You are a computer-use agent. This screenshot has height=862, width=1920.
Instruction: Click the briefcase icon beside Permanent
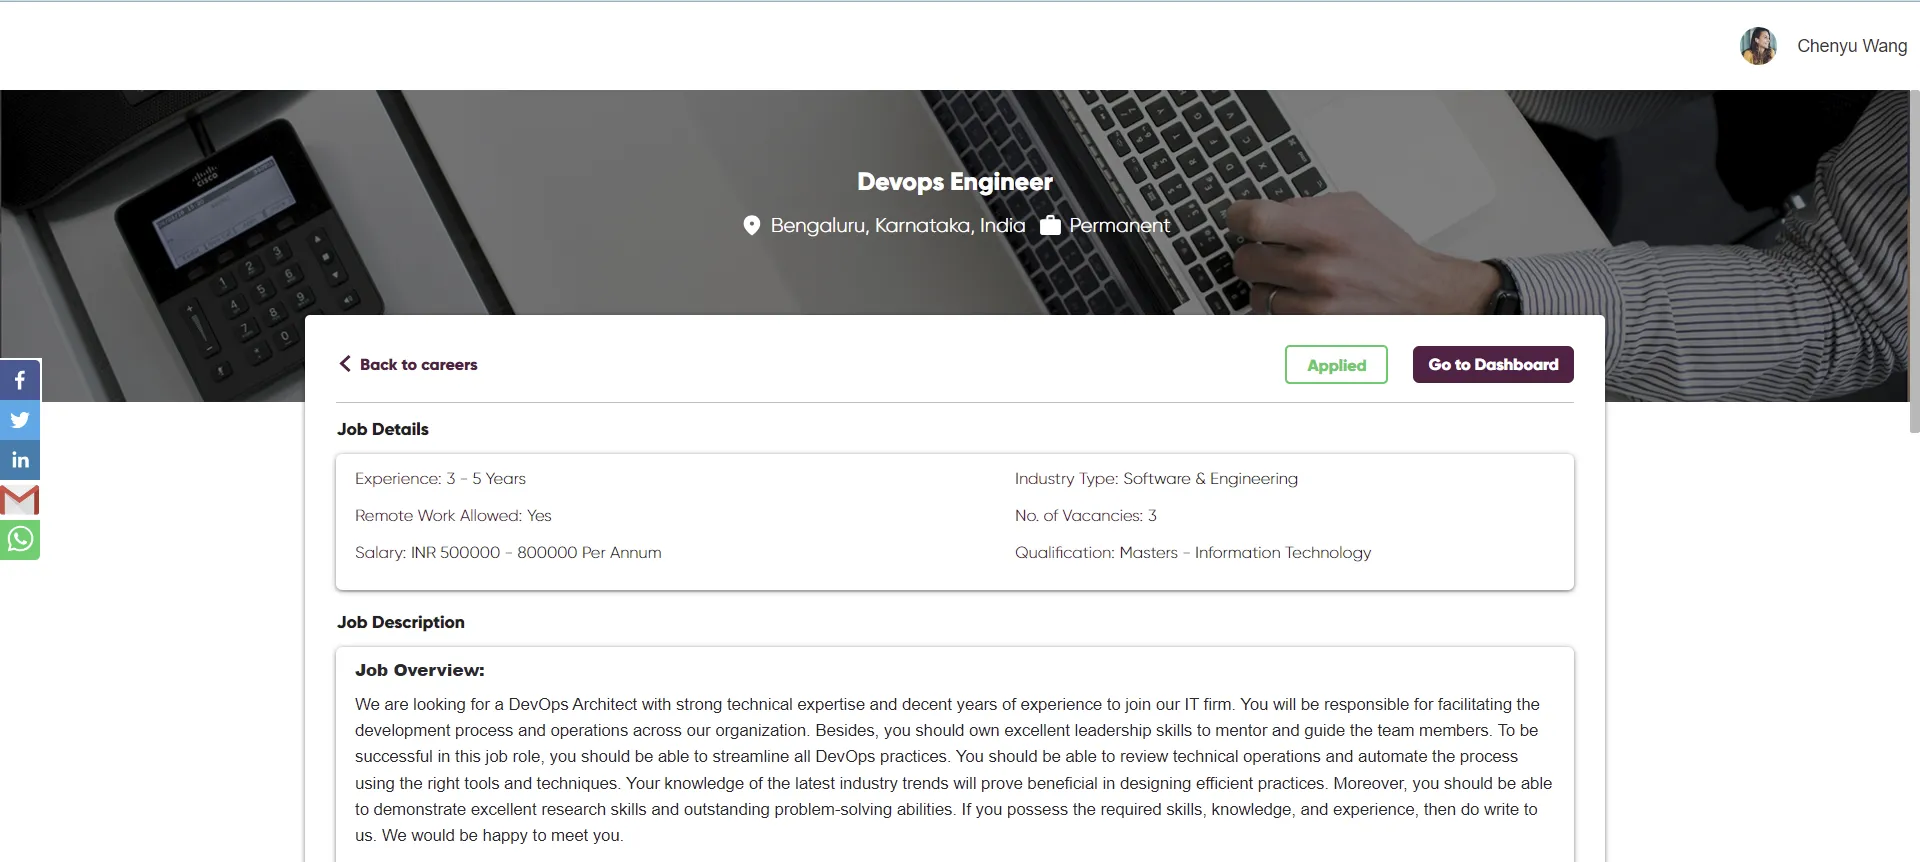(1050, 225)
